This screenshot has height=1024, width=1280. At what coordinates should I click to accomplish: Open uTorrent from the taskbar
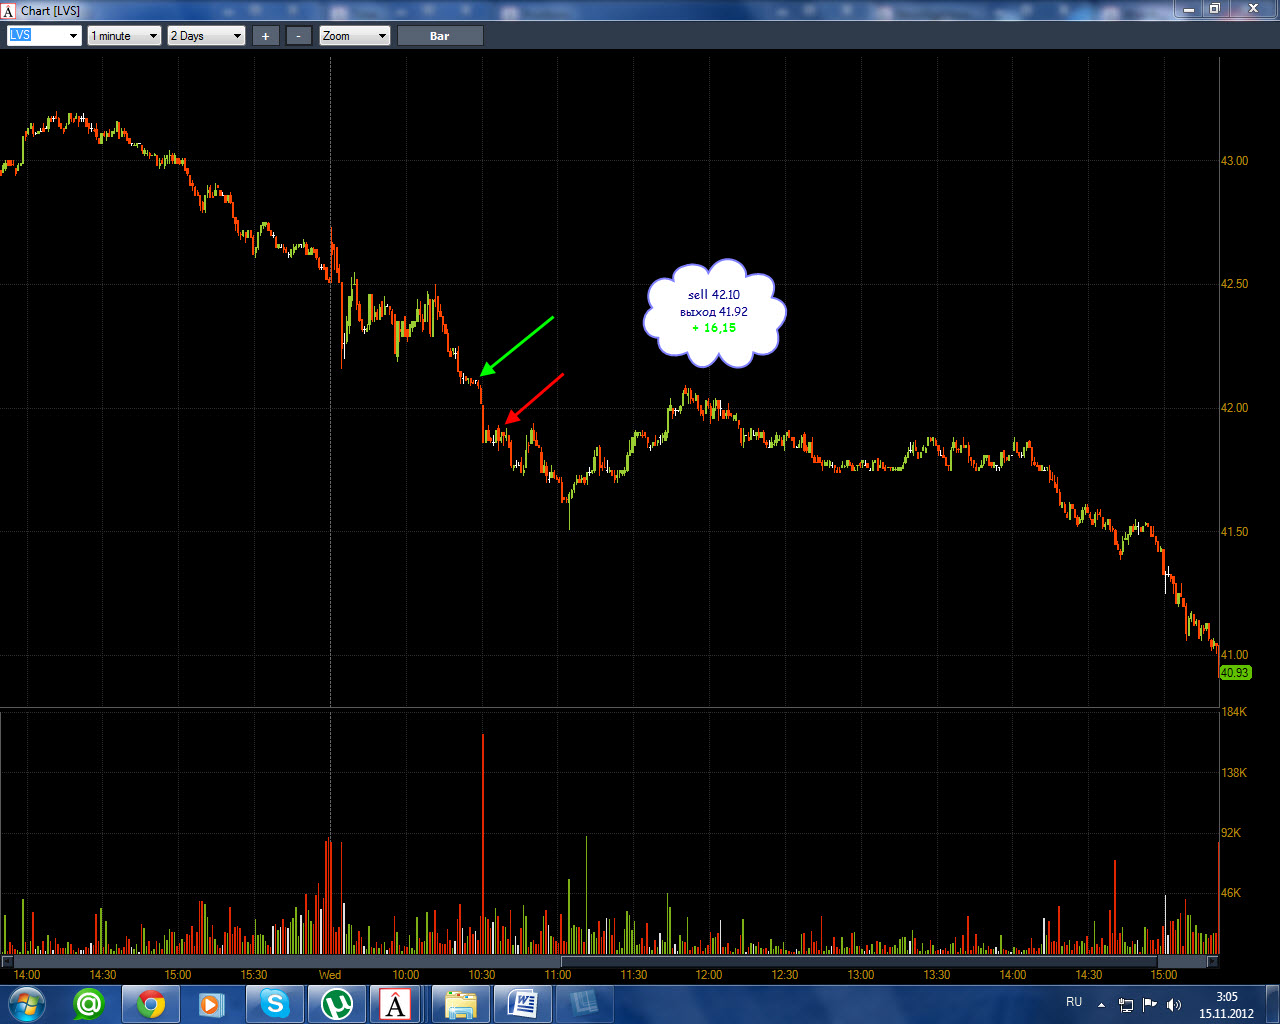point(335,1004)
